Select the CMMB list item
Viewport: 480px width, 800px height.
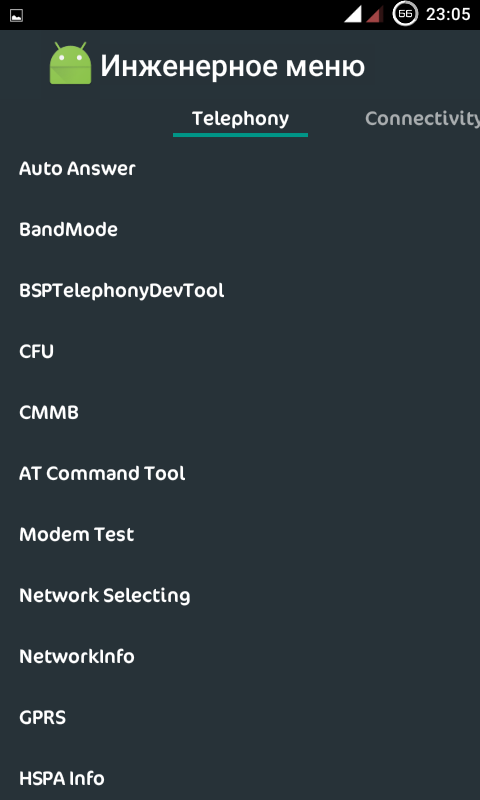[240, 413]
